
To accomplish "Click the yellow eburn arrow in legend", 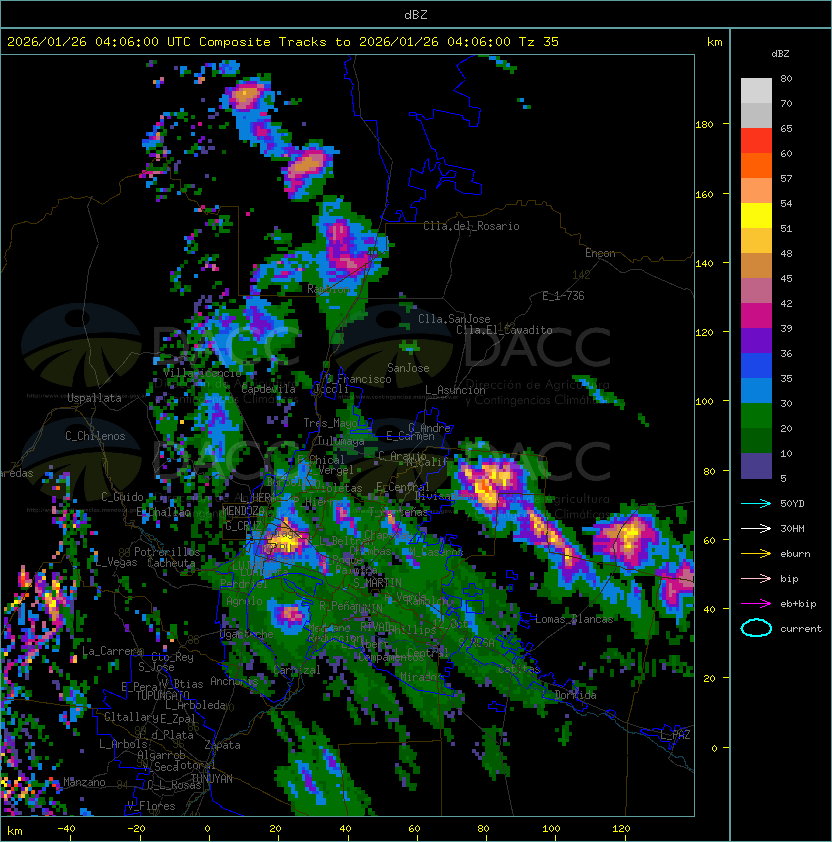I will 756,554.
